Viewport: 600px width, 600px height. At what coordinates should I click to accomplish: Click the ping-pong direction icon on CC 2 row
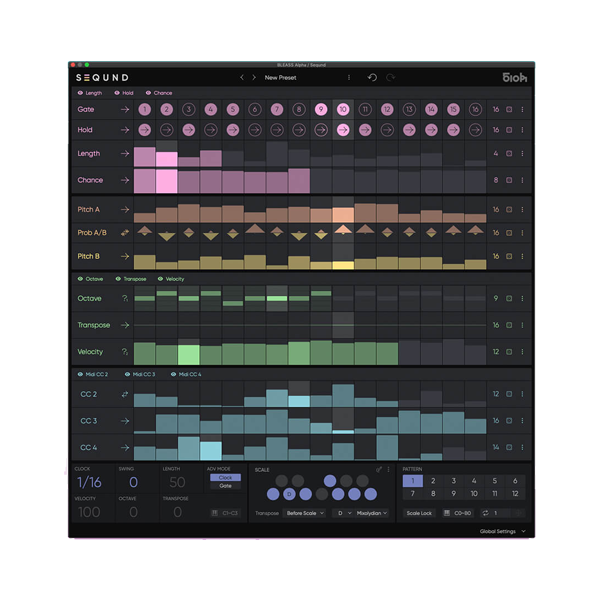pos(125,395)
